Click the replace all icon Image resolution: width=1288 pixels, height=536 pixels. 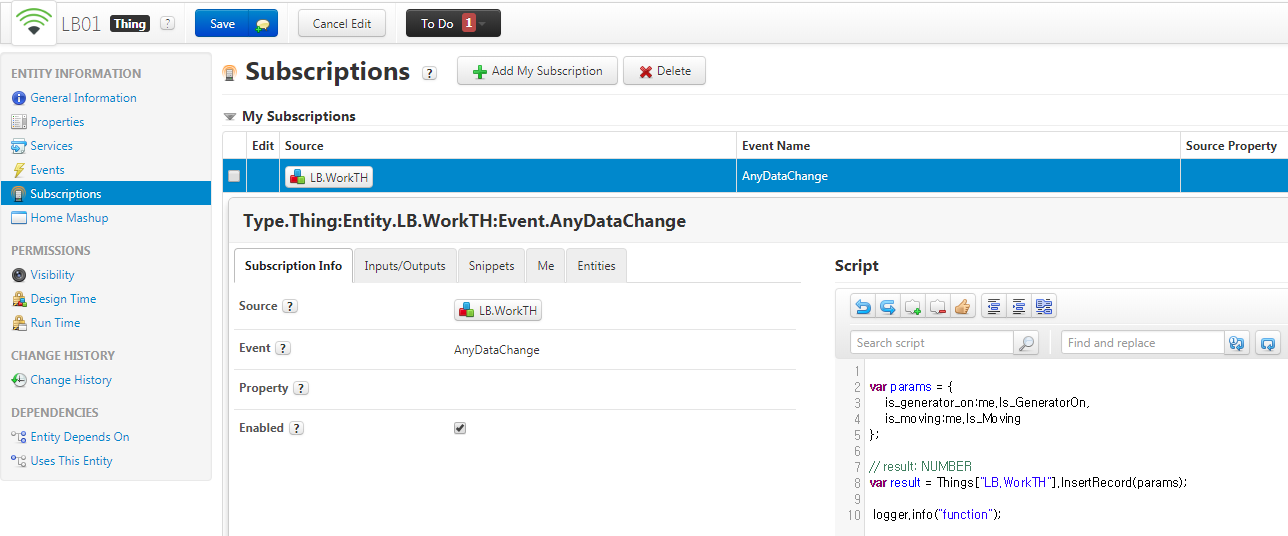[x=1268, y=343]
